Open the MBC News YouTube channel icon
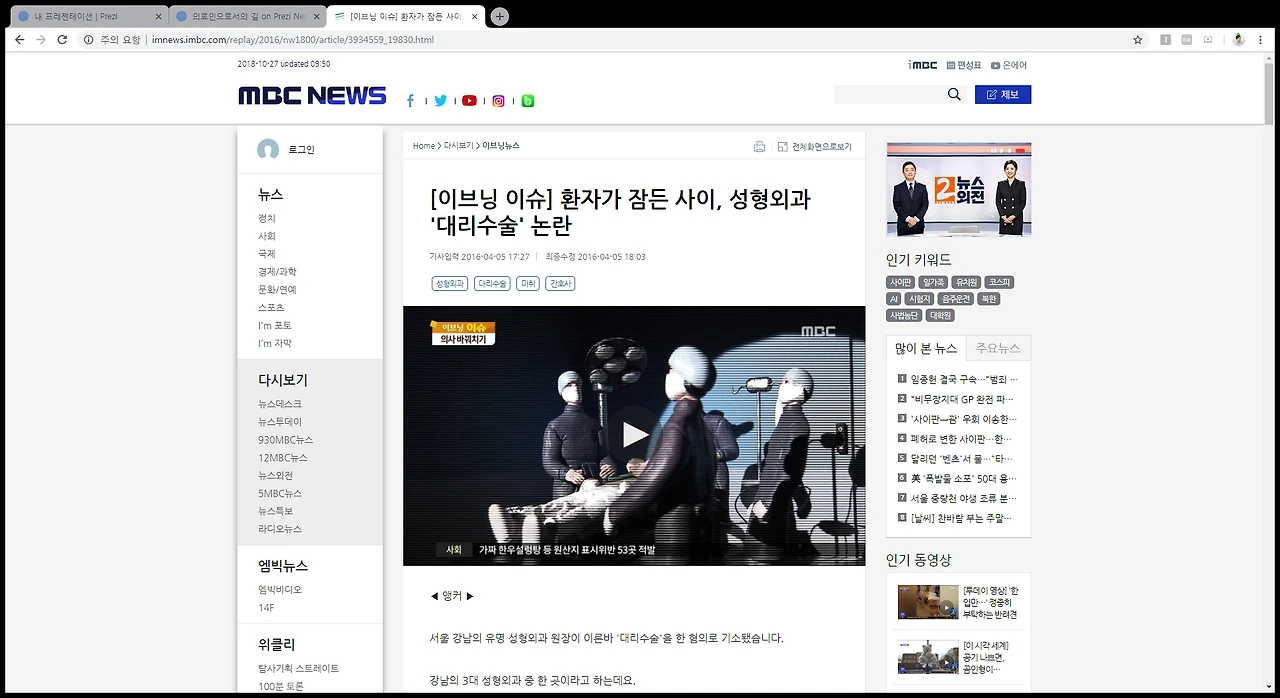 [469, 100]
